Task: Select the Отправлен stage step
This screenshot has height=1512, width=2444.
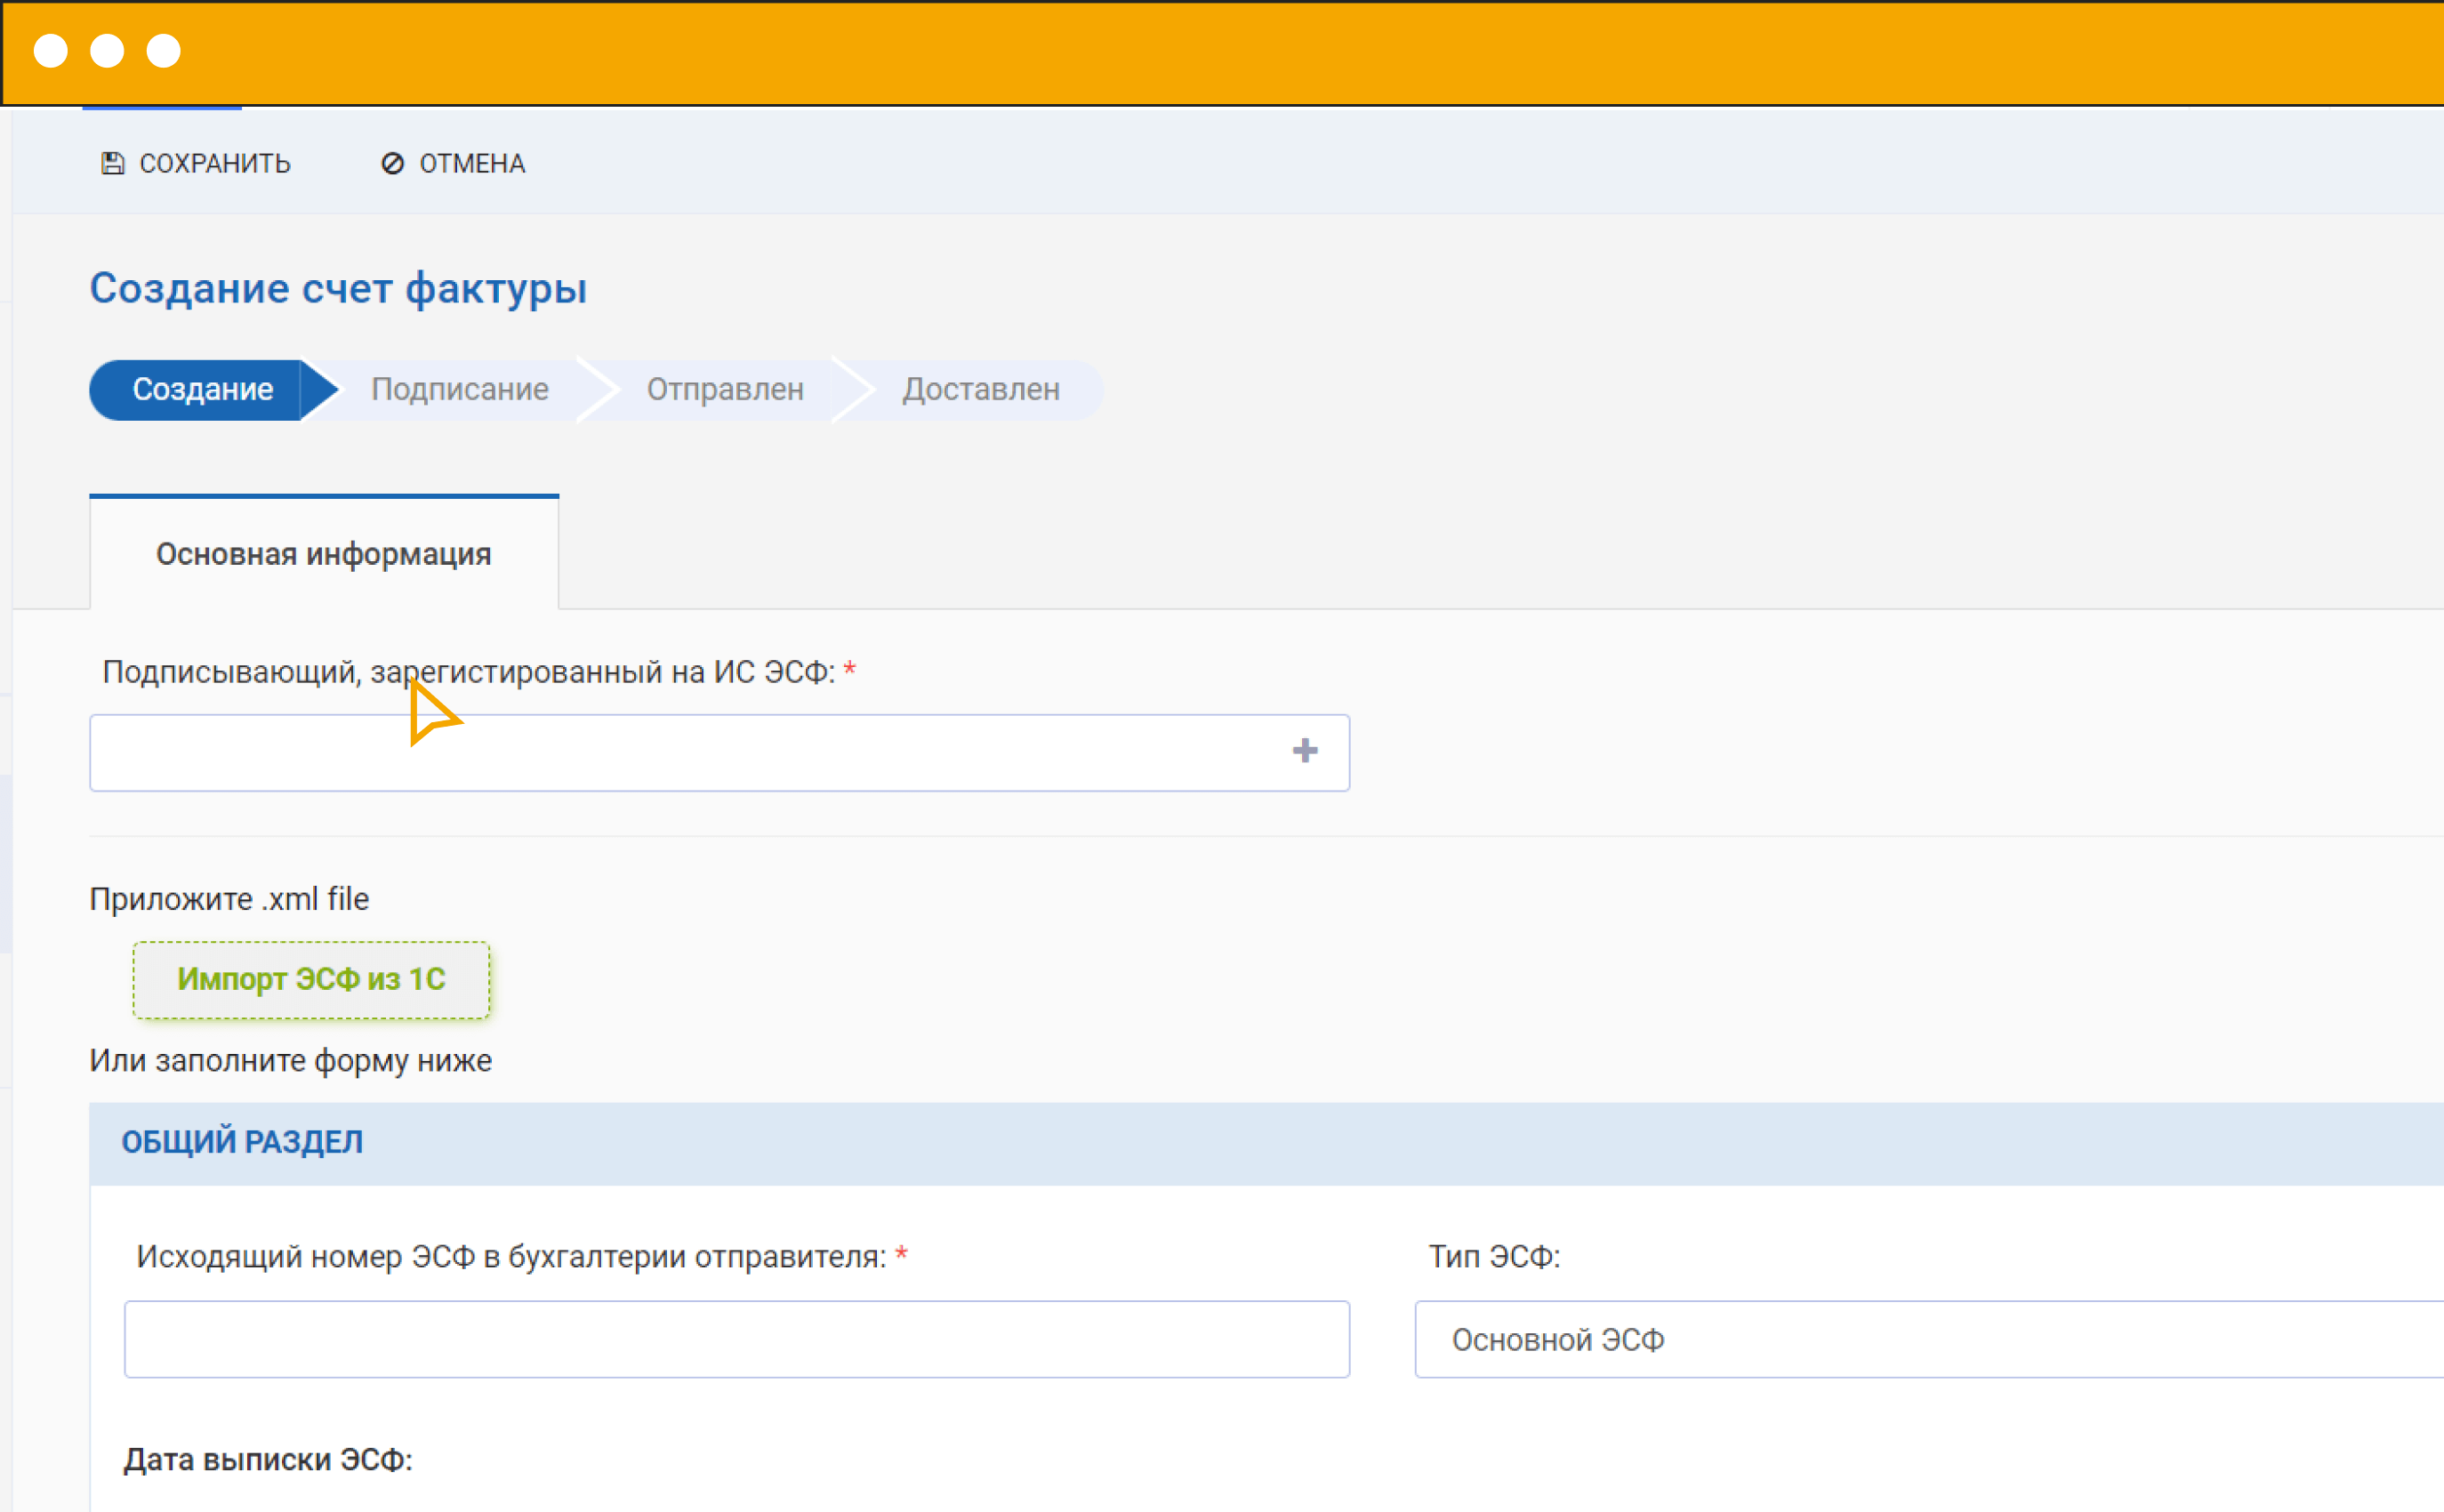Action: (725, 389)
